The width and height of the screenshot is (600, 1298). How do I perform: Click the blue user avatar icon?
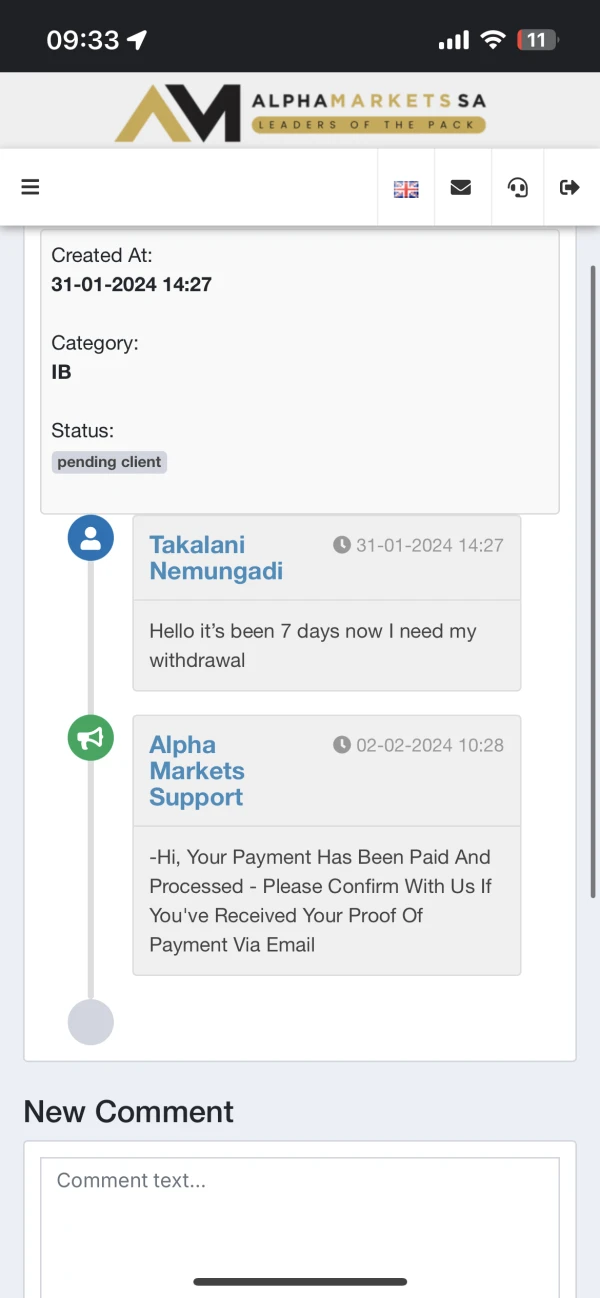pos(90,538)
